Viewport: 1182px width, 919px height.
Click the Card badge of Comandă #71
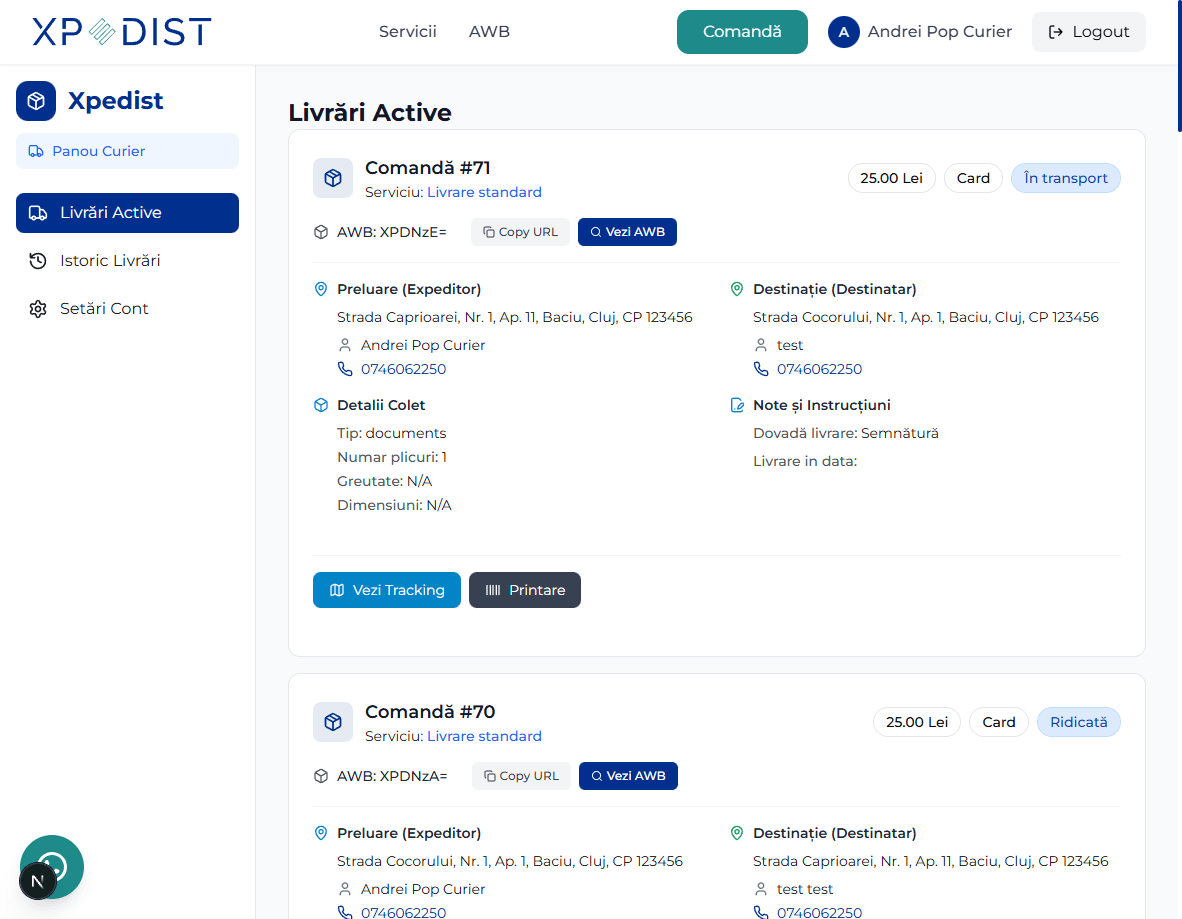pos(973,178)
